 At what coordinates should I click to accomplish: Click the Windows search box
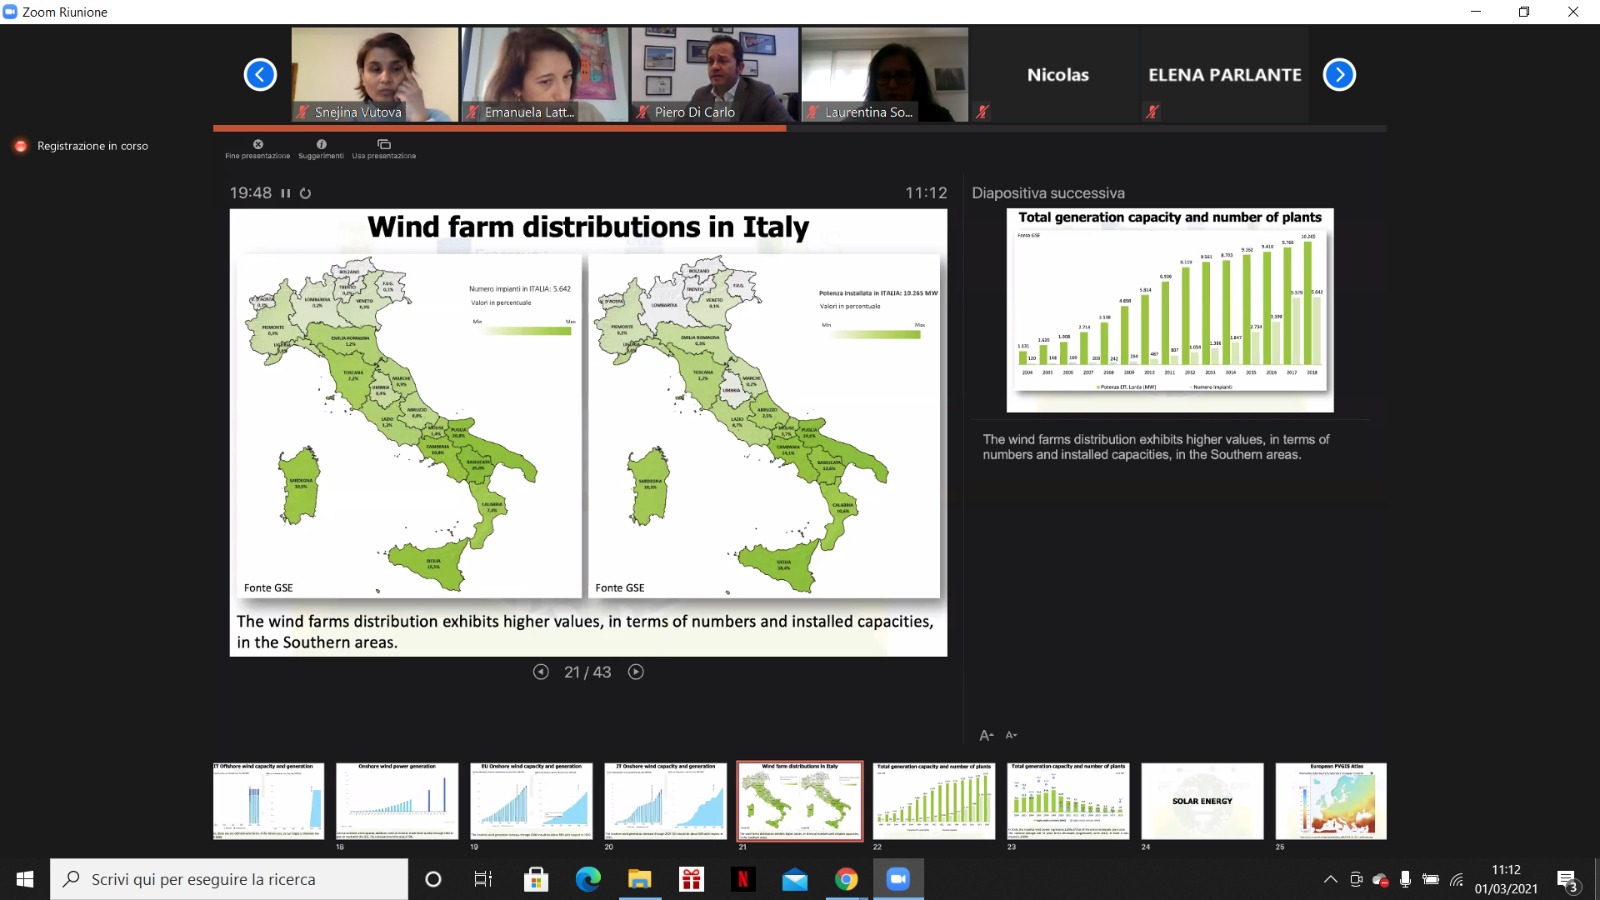(x=230, y=880)
